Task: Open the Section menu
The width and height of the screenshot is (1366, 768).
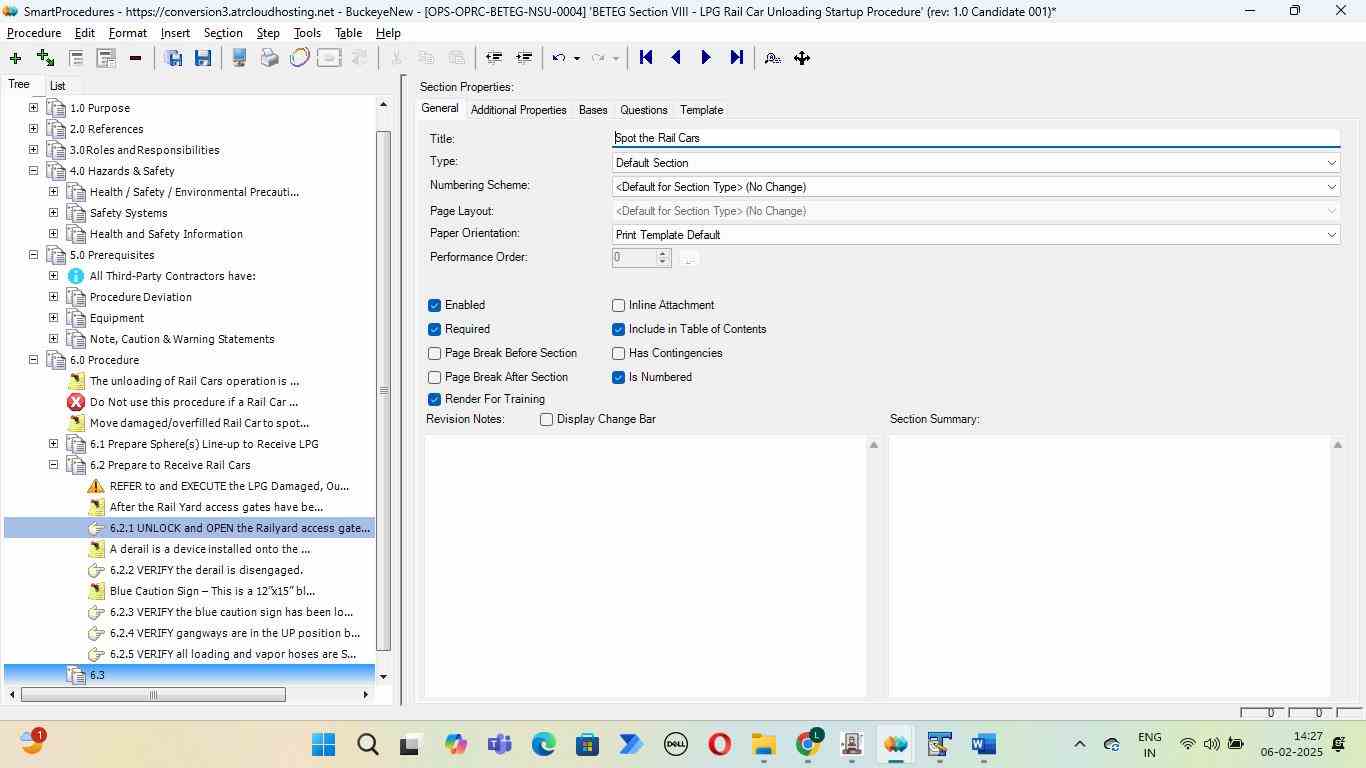Action: tap(223, 33)
